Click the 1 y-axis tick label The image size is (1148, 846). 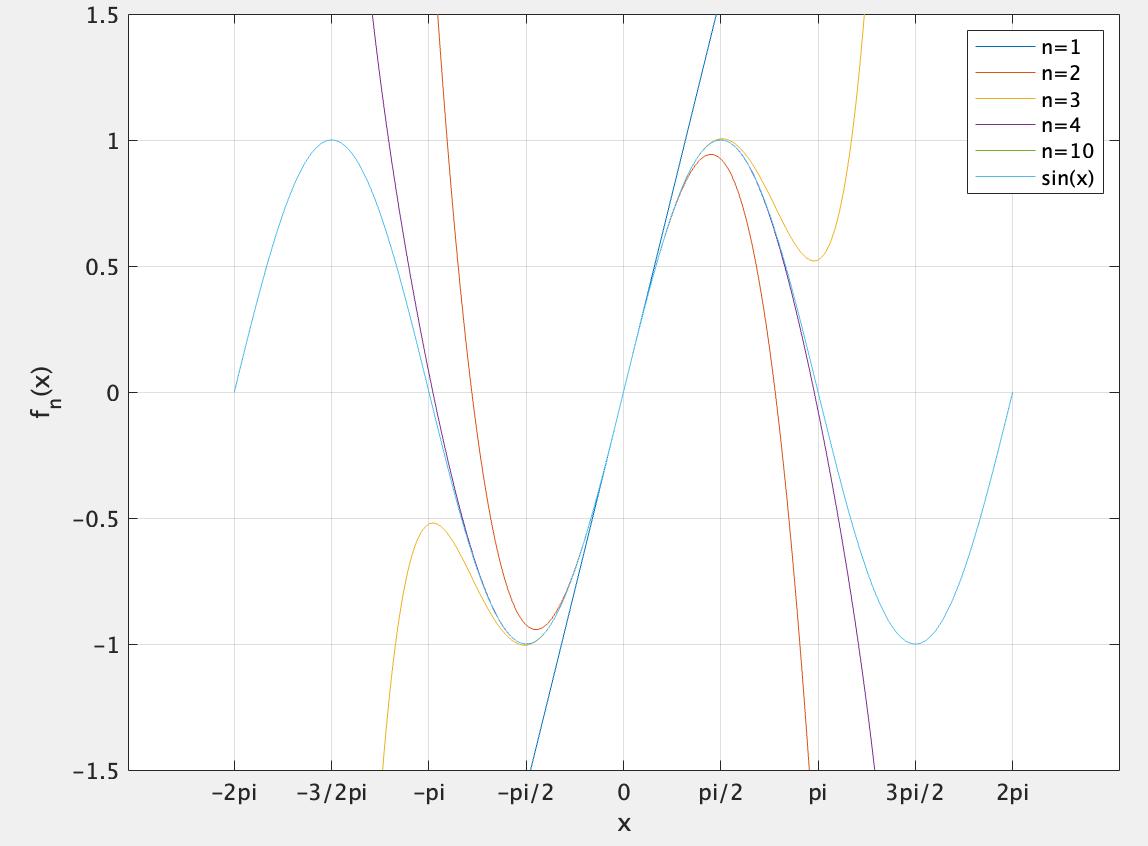coord(113,141)
